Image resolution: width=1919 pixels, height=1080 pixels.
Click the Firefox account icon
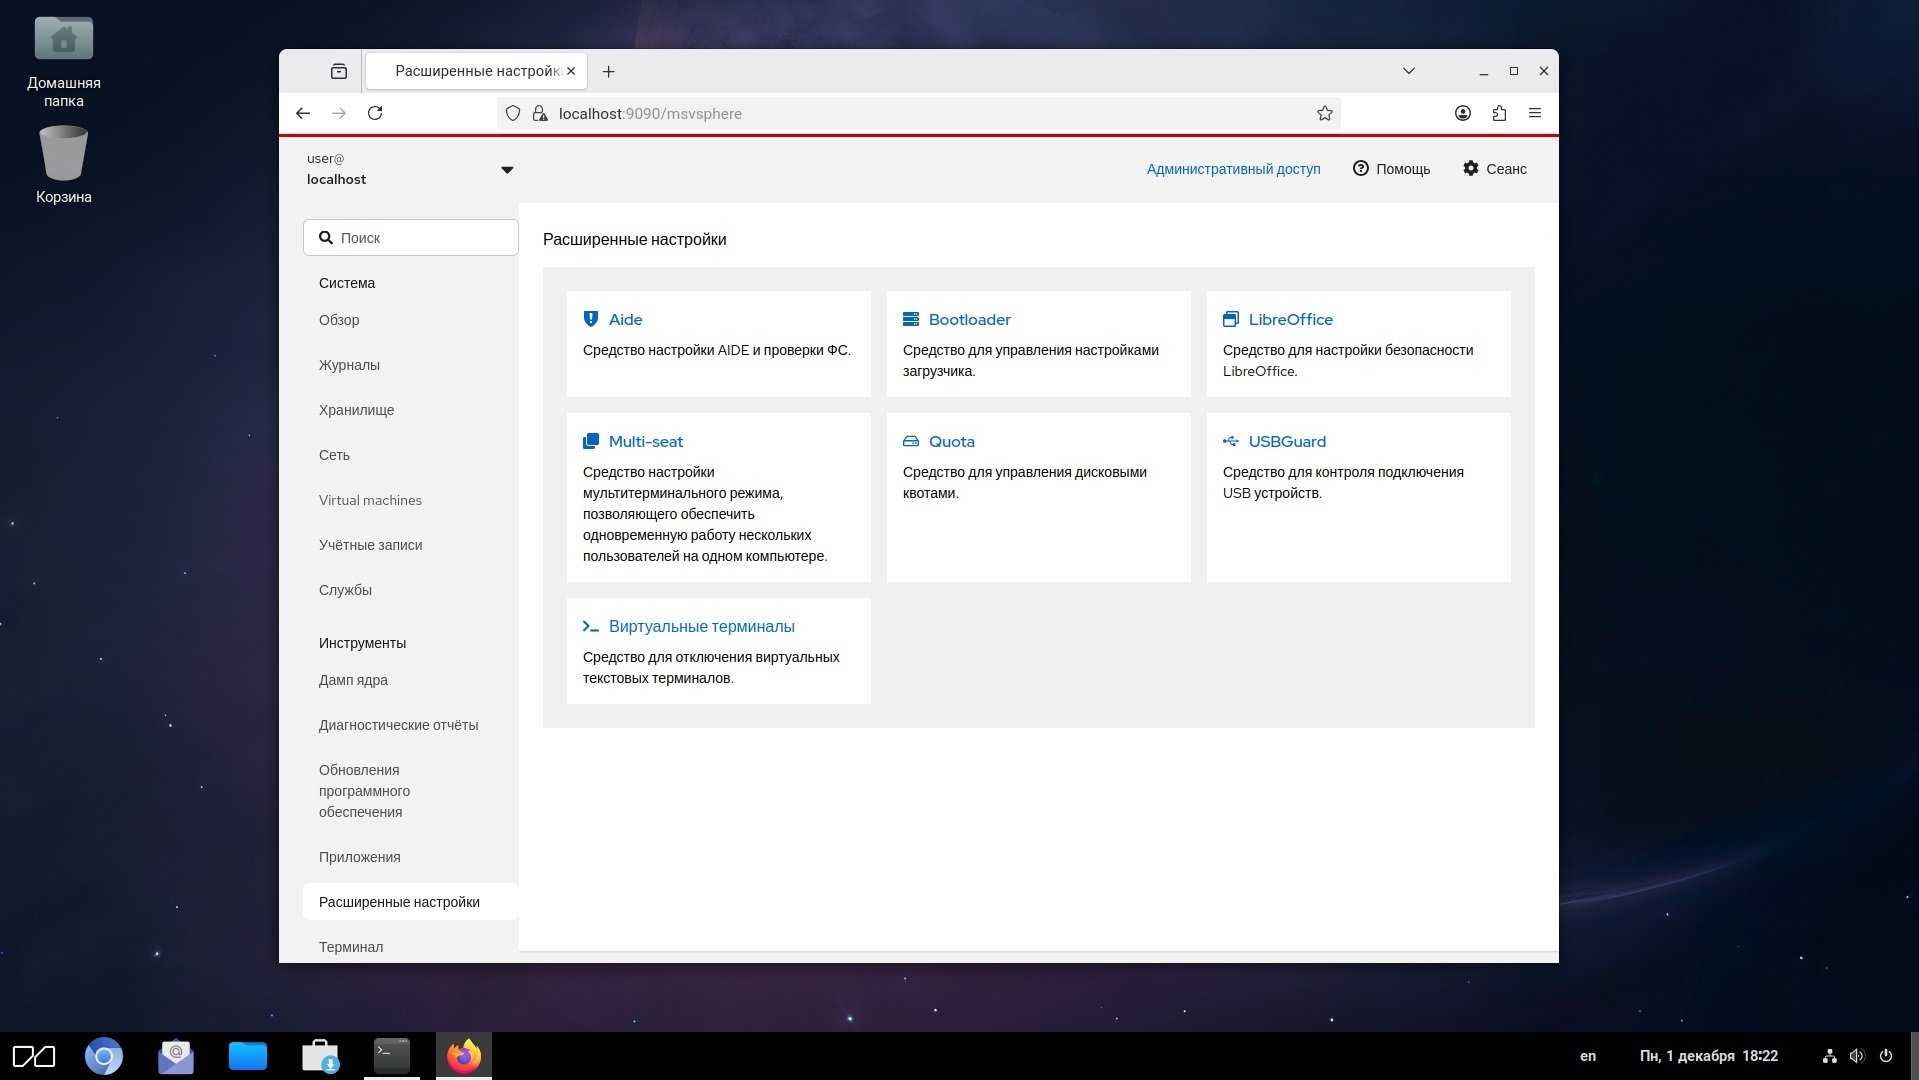(x=1462, y=113)
